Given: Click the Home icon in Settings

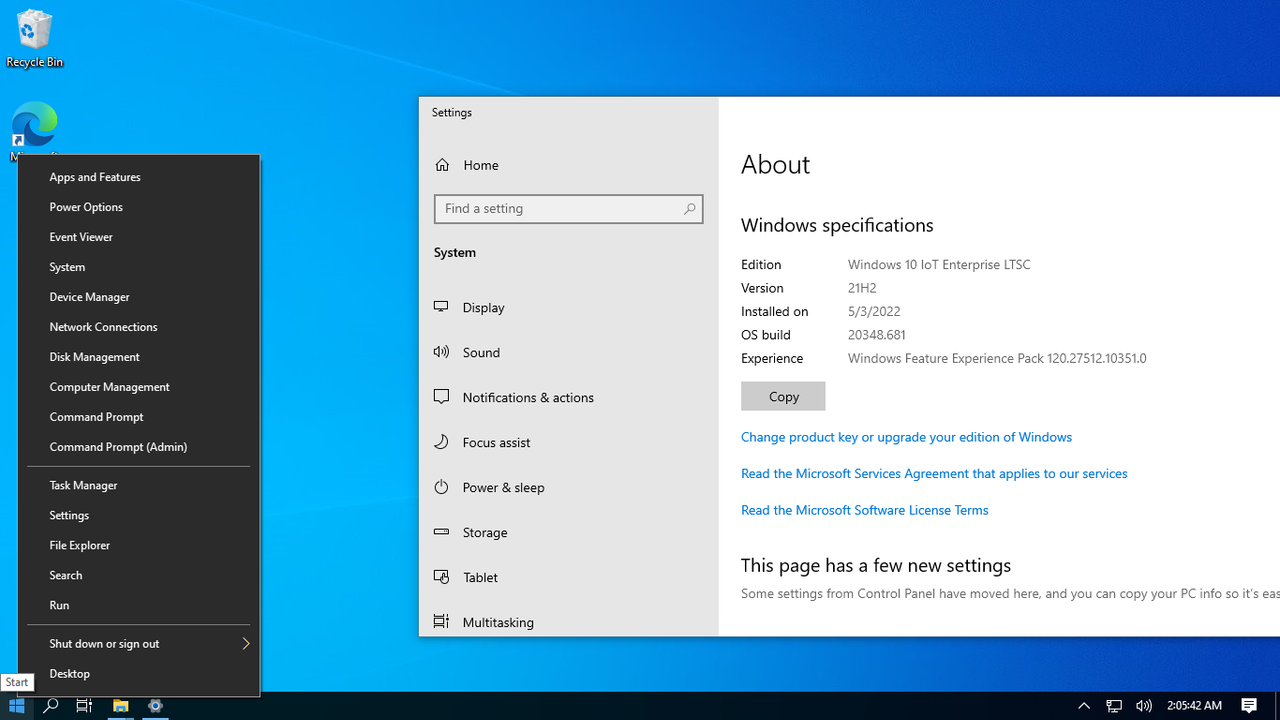Looking at the screenshot, I should click(x=442, y=165).
